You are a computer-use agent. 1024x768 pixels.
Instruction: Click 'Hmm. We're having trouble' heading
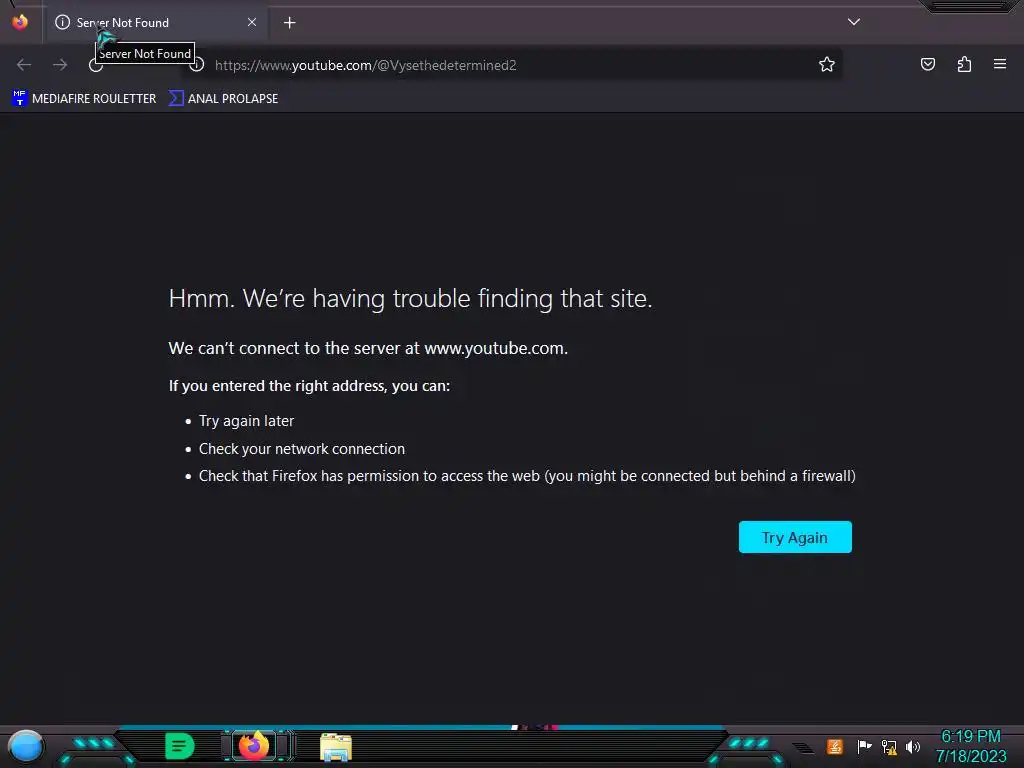coord(410,298)
